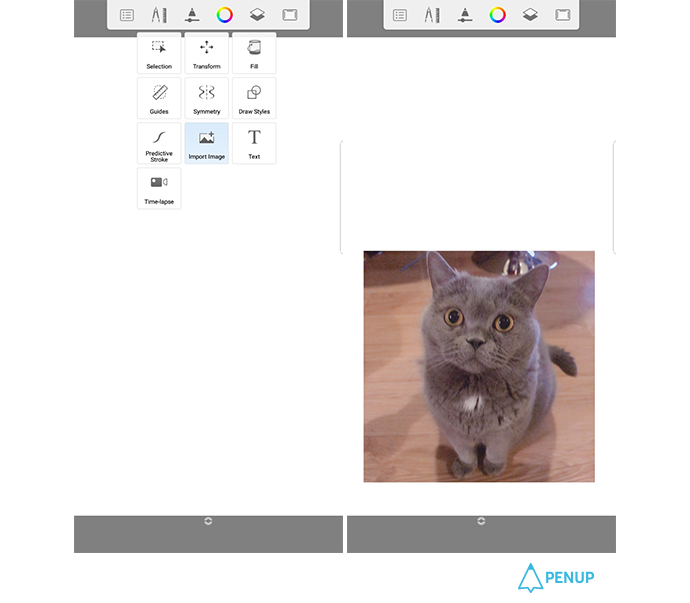This screenshot has width=690, height=603.
Task: Choose the Selection tool
Action: point(159,53)
